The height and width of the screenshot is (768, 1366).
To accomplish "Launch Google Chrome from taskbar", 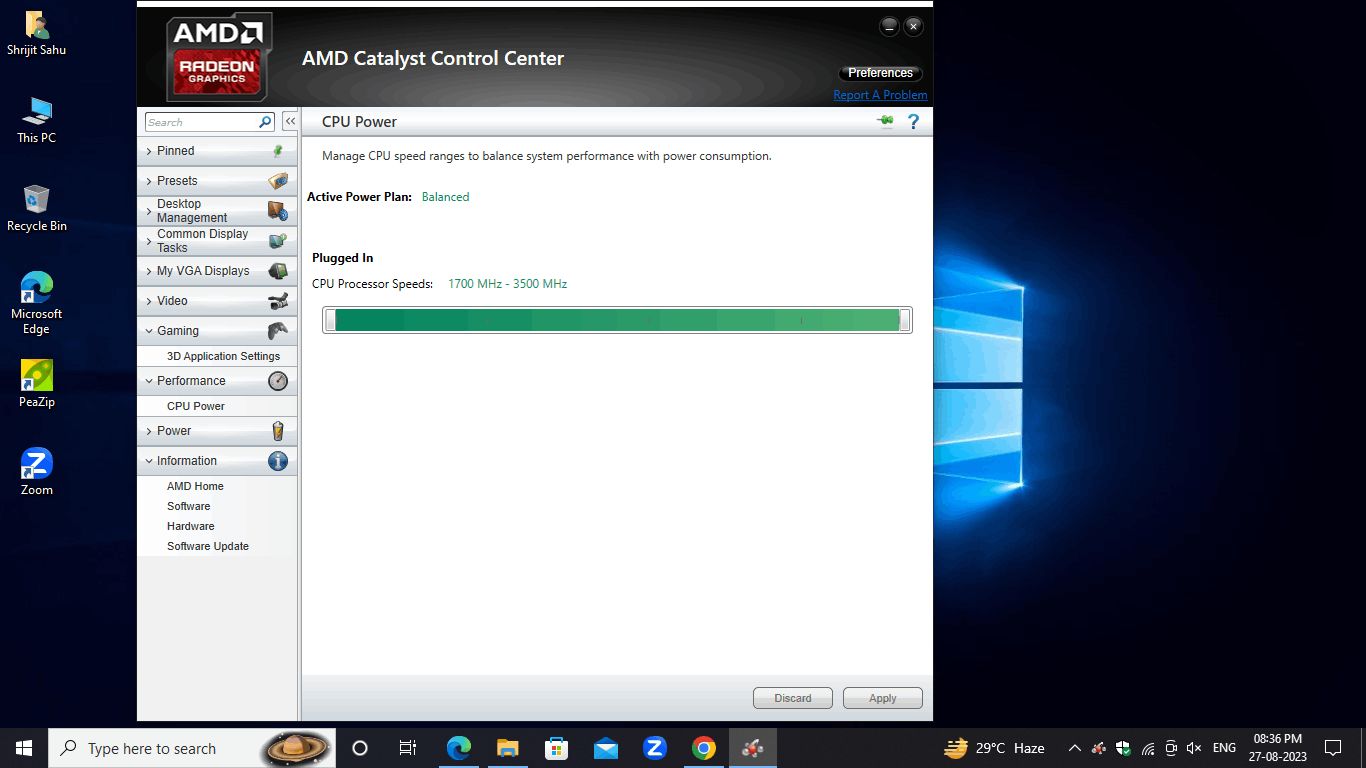I will click(x=704, y=748).
